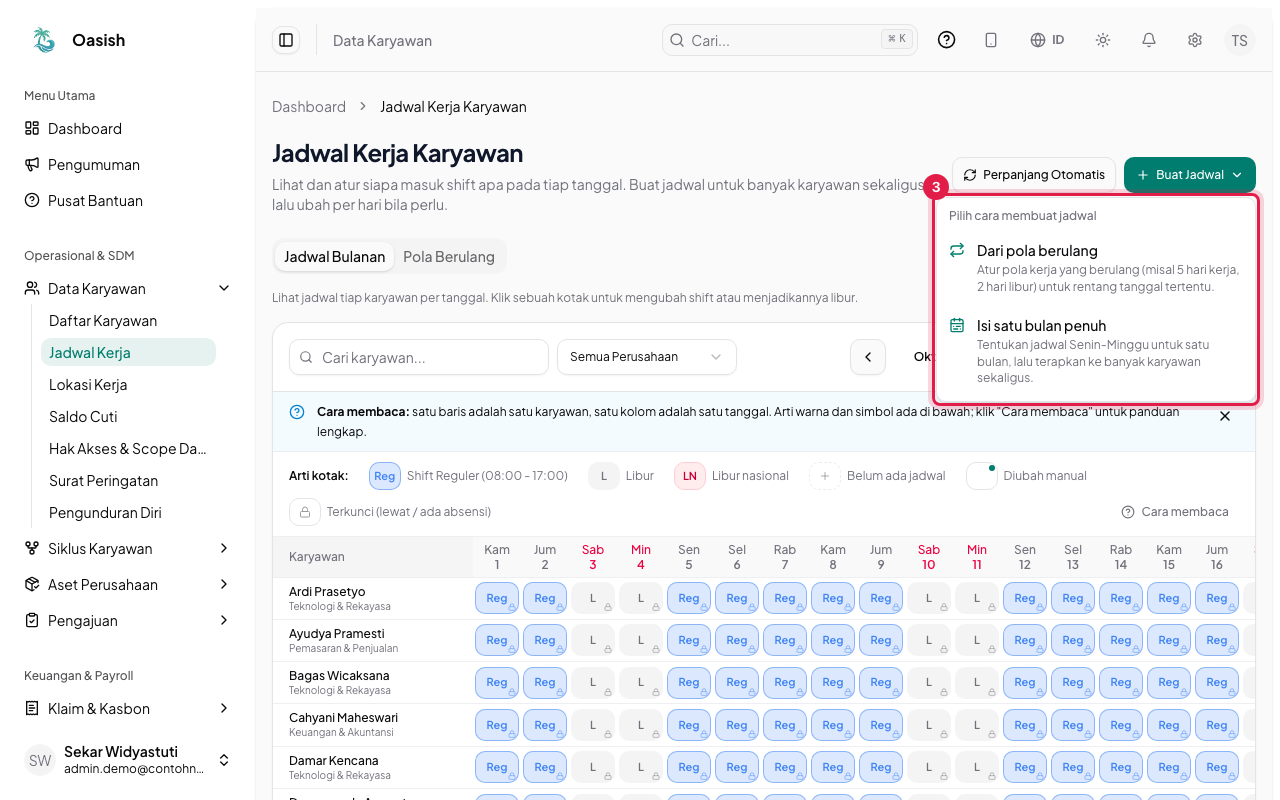Open notifications bell icon
This screenshot has width=1280, height=800.
1149,40
